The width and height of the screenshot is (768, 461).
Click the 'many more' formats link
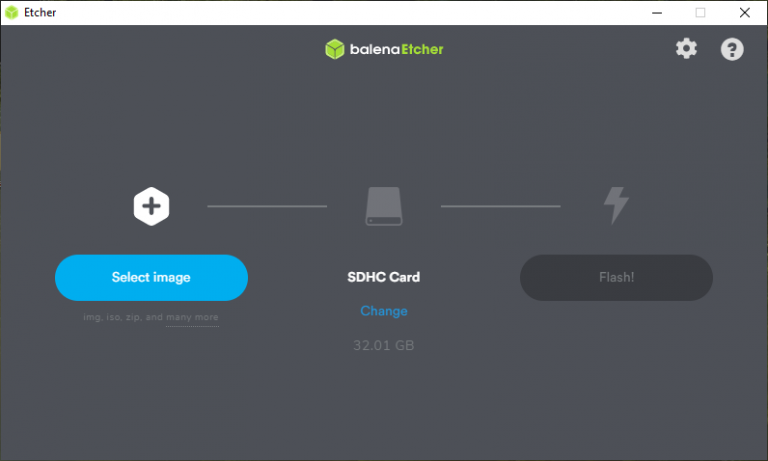point(192,317)
